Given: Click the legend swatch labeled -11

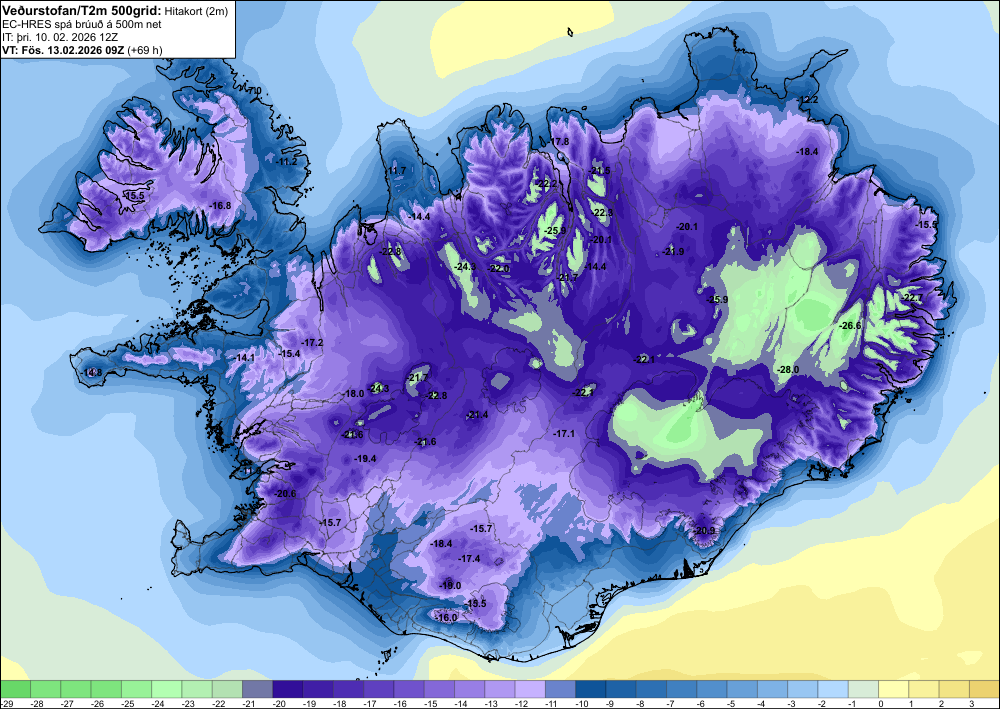Looking at the screenshot, I should point(560,689).
